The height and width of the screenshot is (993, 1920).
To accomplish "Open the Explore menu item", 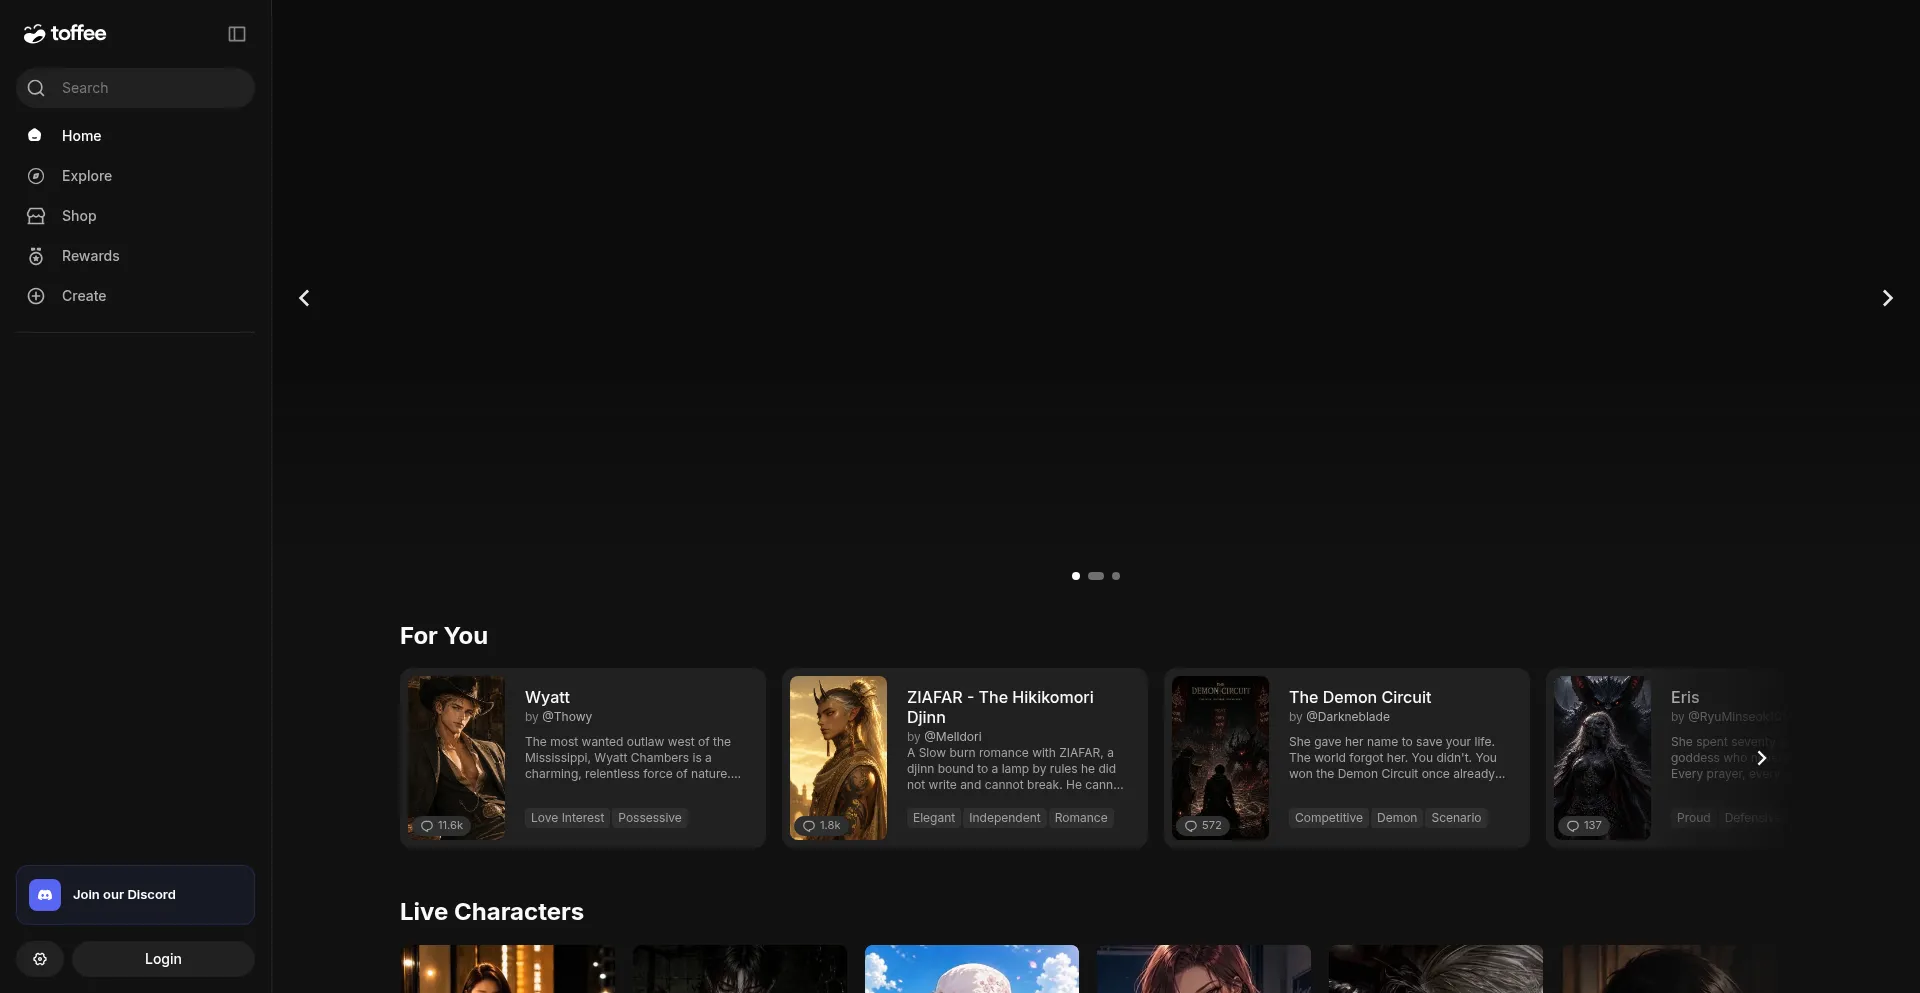I will tap(135, 176).
